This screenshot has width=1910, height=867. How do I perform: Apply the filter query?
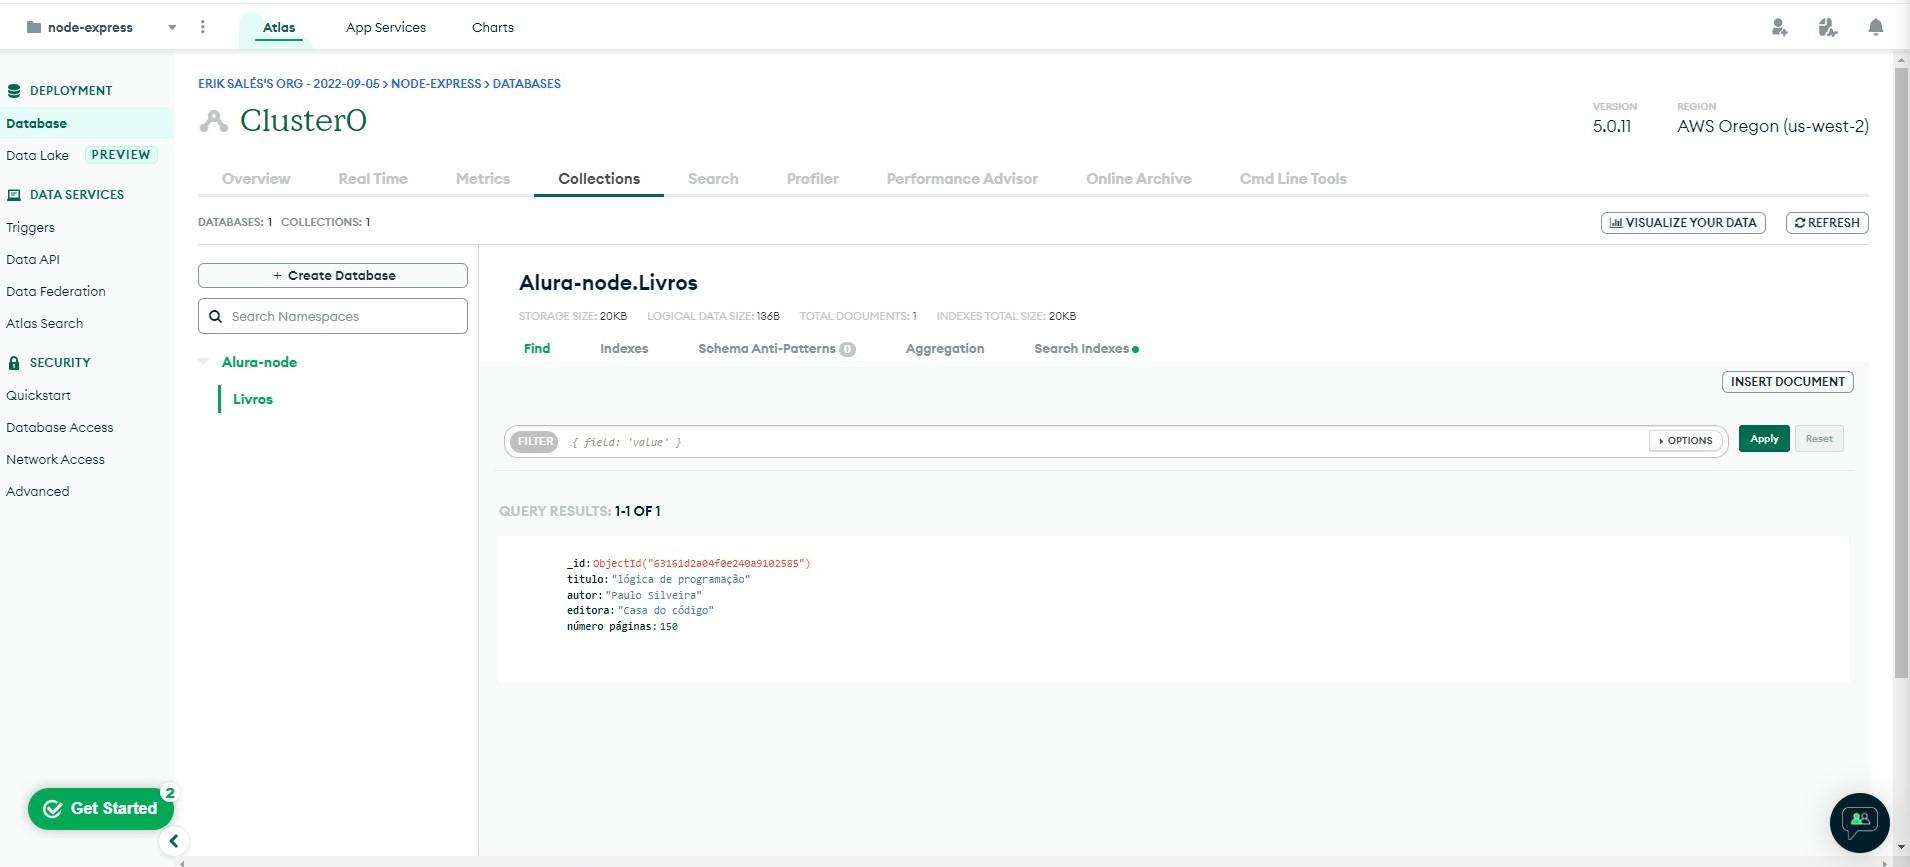pos(1764,439)
